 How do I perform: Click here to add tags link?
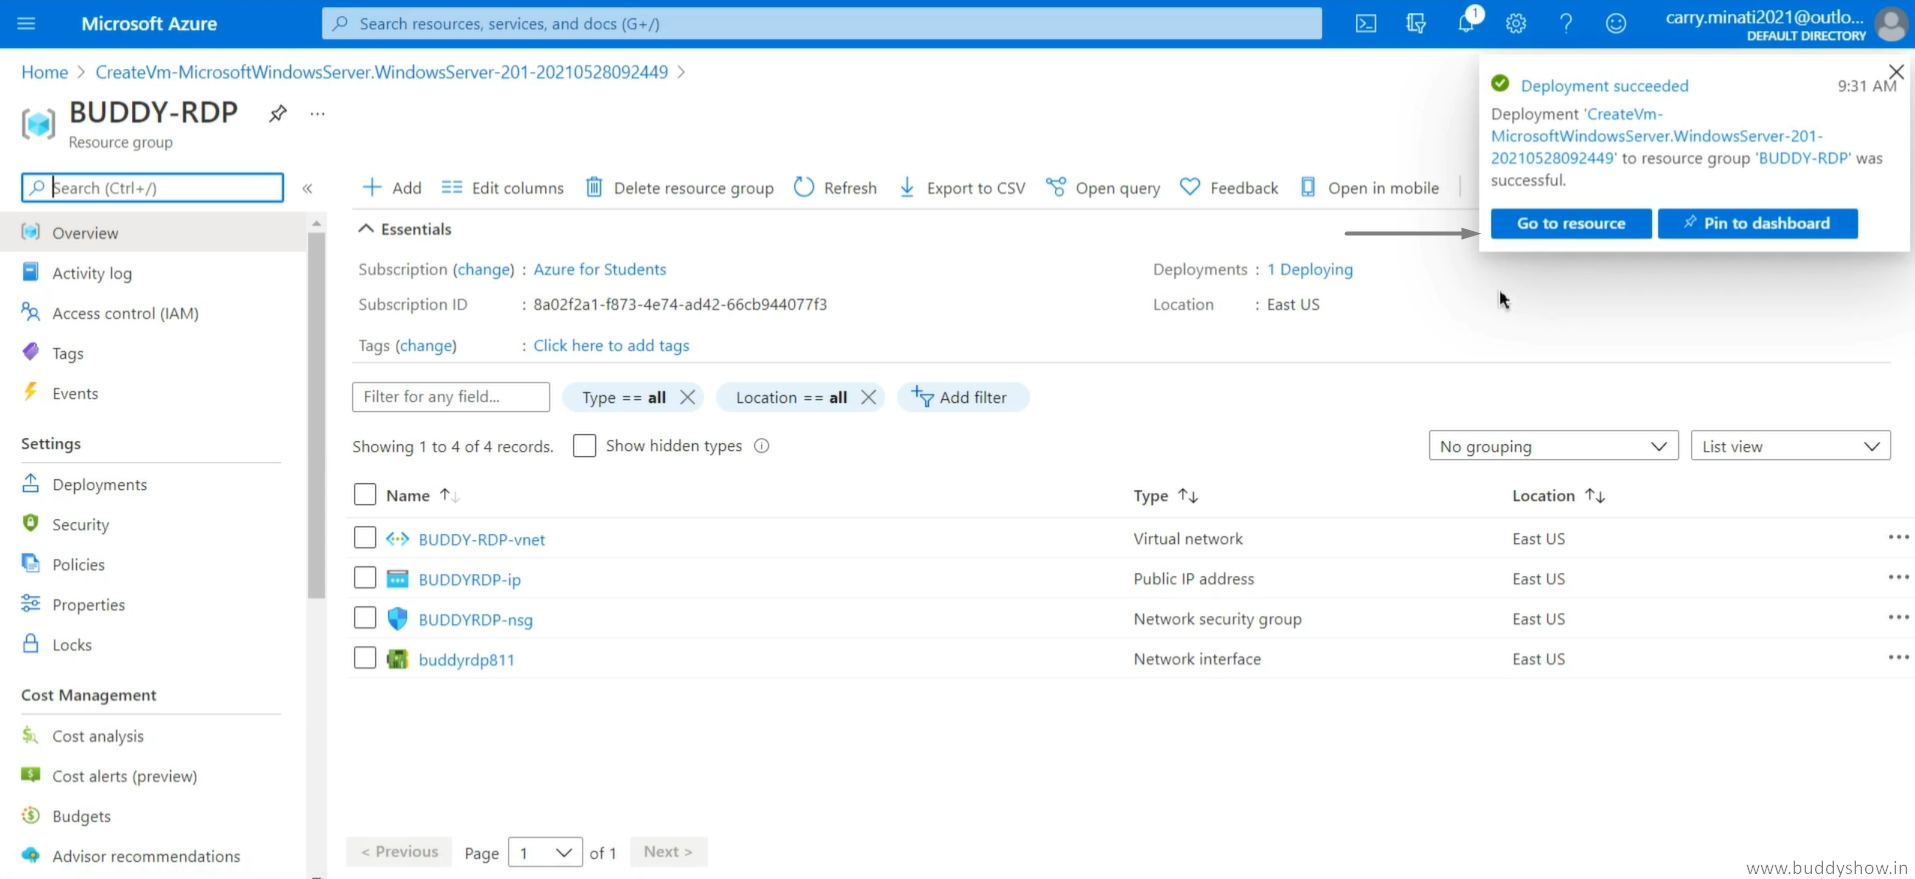[x=611, y=345]
